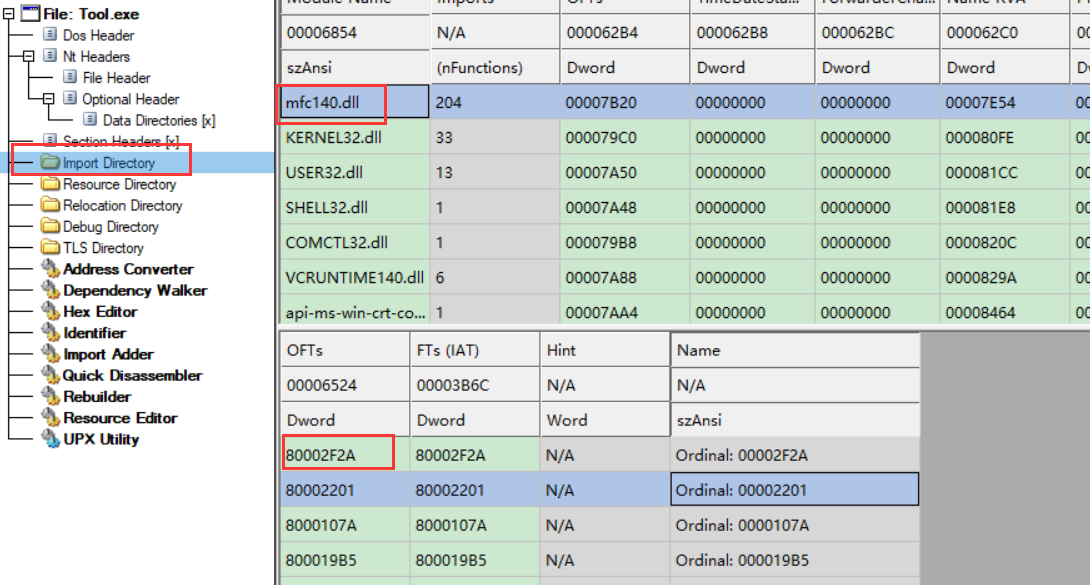Collapse the Nt Headers tree node
Screen dimensions: 1090x585
click(29, 57)
